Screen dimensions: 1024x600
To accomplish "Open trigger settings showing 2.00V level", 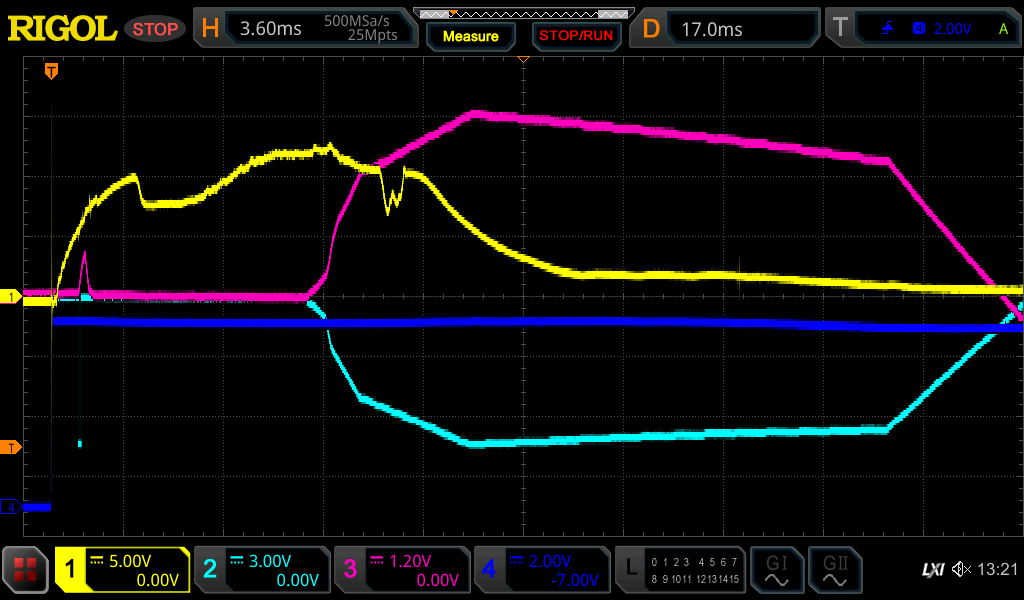I will (922, 29).
